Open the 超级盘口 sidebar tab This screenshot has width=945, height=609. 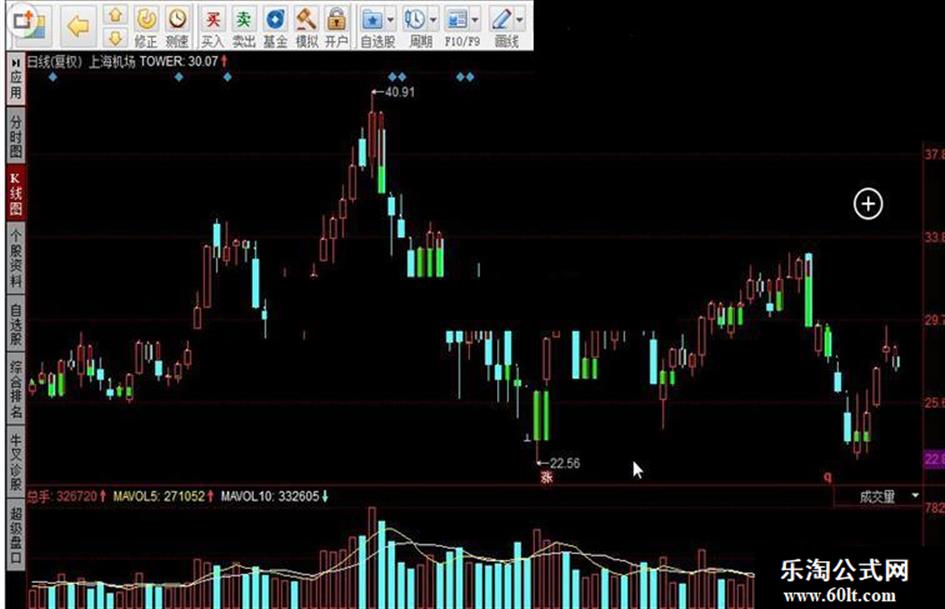(x=16, y=534)
